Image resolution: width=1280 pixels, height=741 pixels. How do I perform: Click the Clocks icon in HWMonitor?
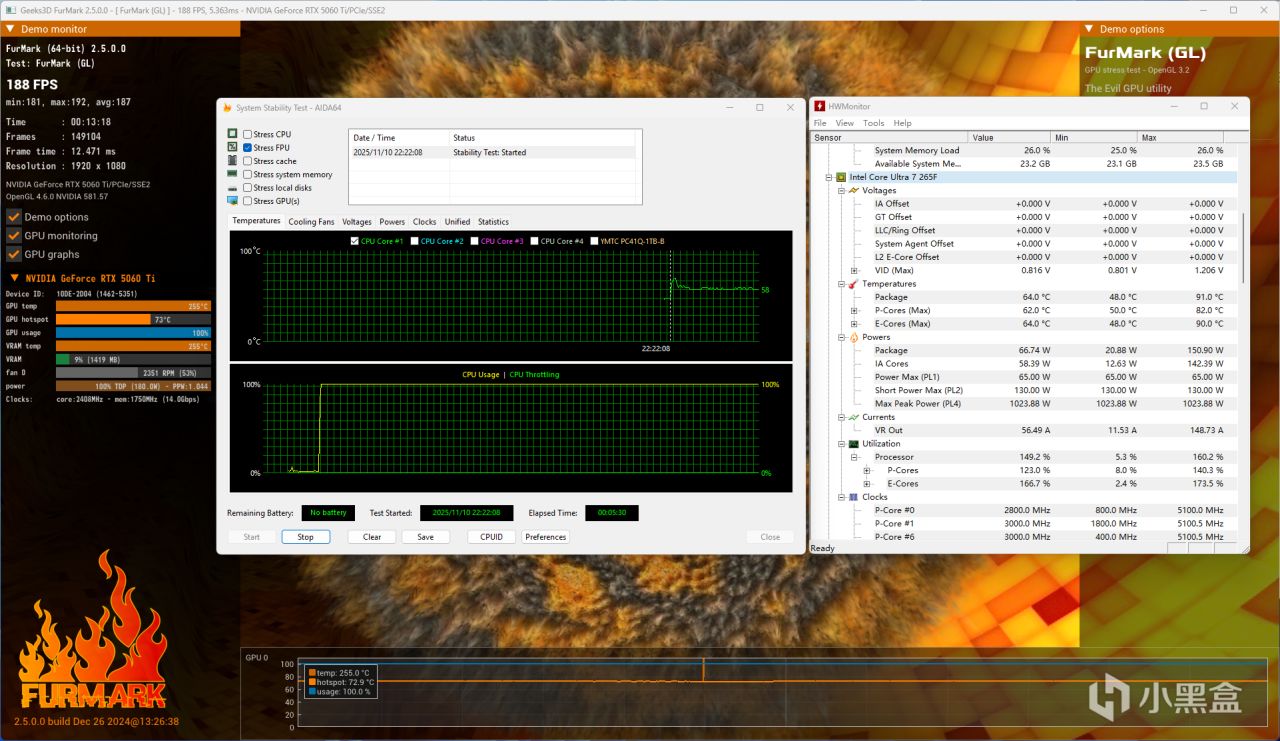pyautogui.click(x=854, y=497)
